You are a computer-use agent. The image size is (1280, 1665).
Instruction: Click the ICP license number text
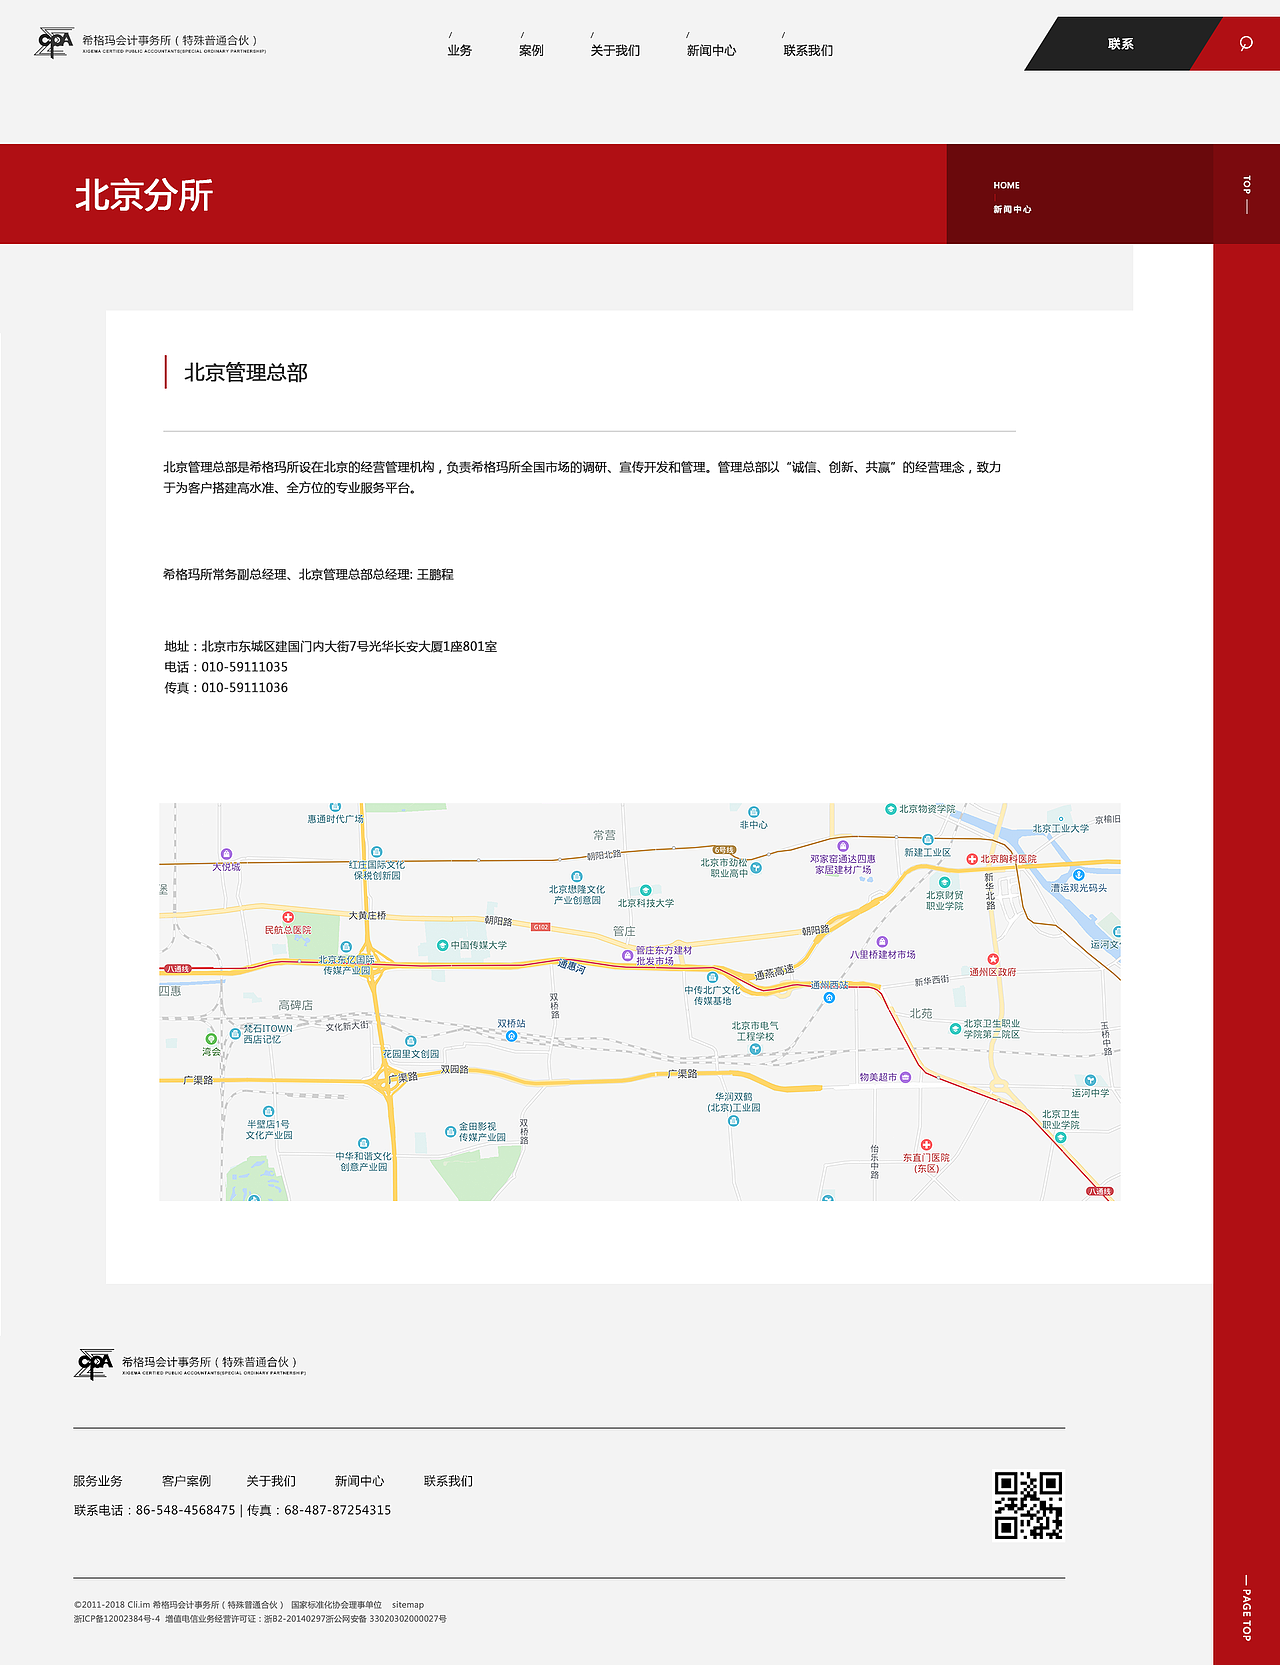(x=117, y=1619)
